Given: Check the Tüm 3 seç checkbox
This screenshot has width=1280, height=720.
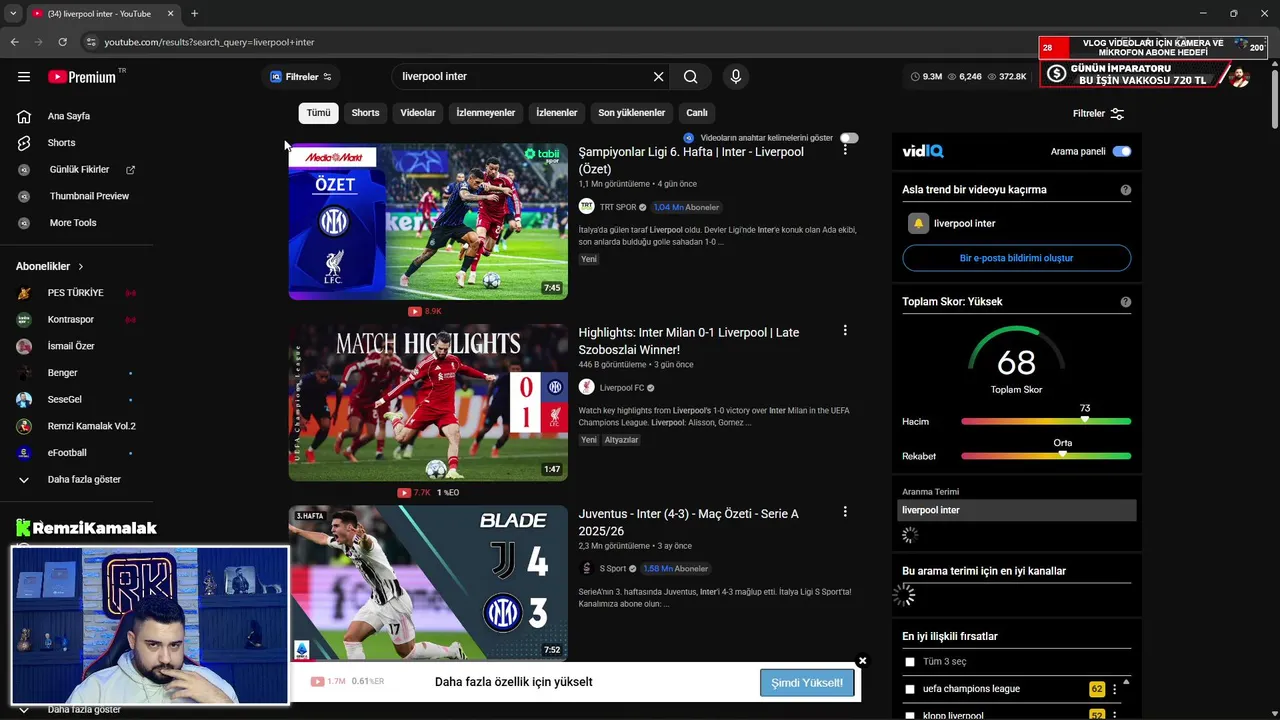Looking at the screenshot, I should [x=910, y=662].
